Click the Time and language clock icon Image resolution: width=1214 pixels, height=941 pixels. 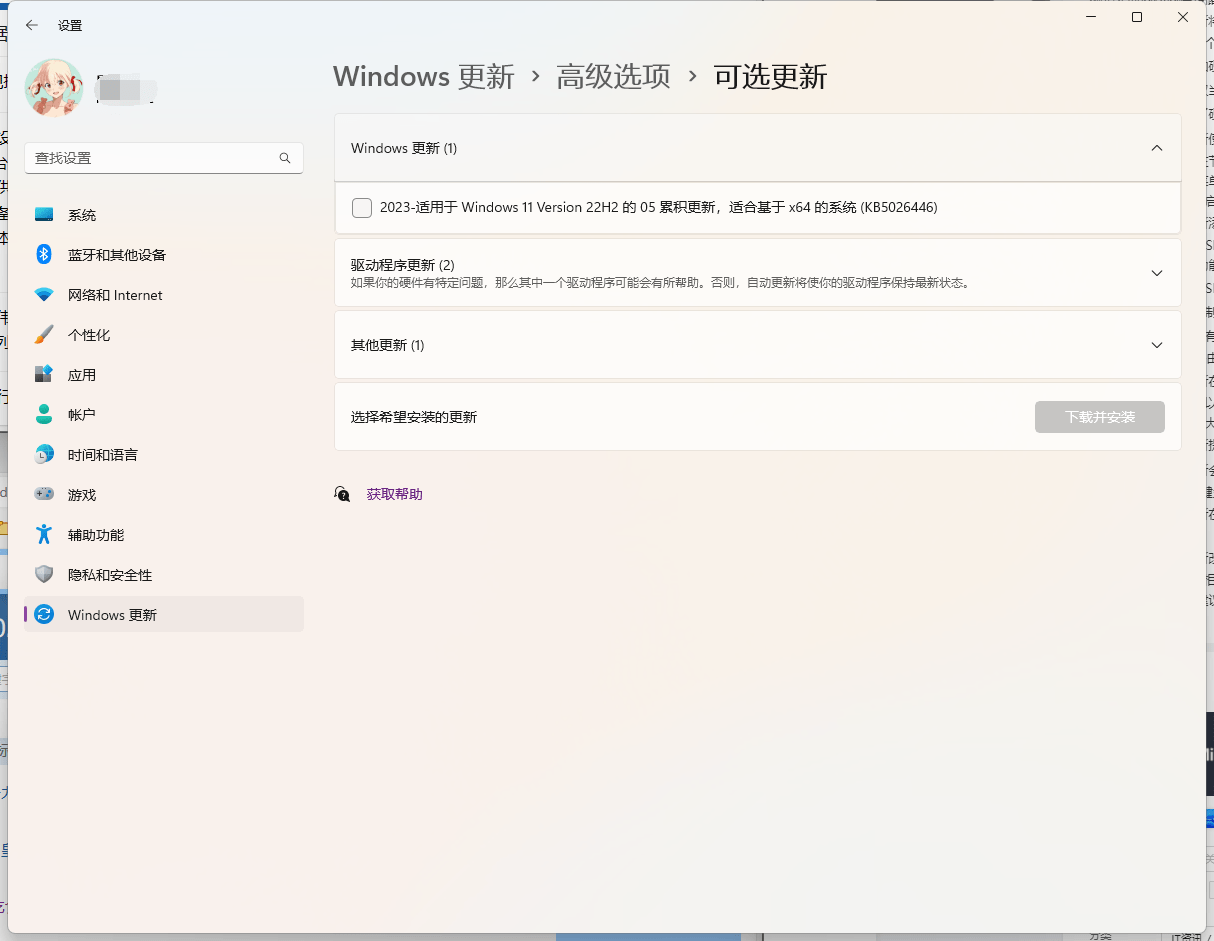(44, 455)
